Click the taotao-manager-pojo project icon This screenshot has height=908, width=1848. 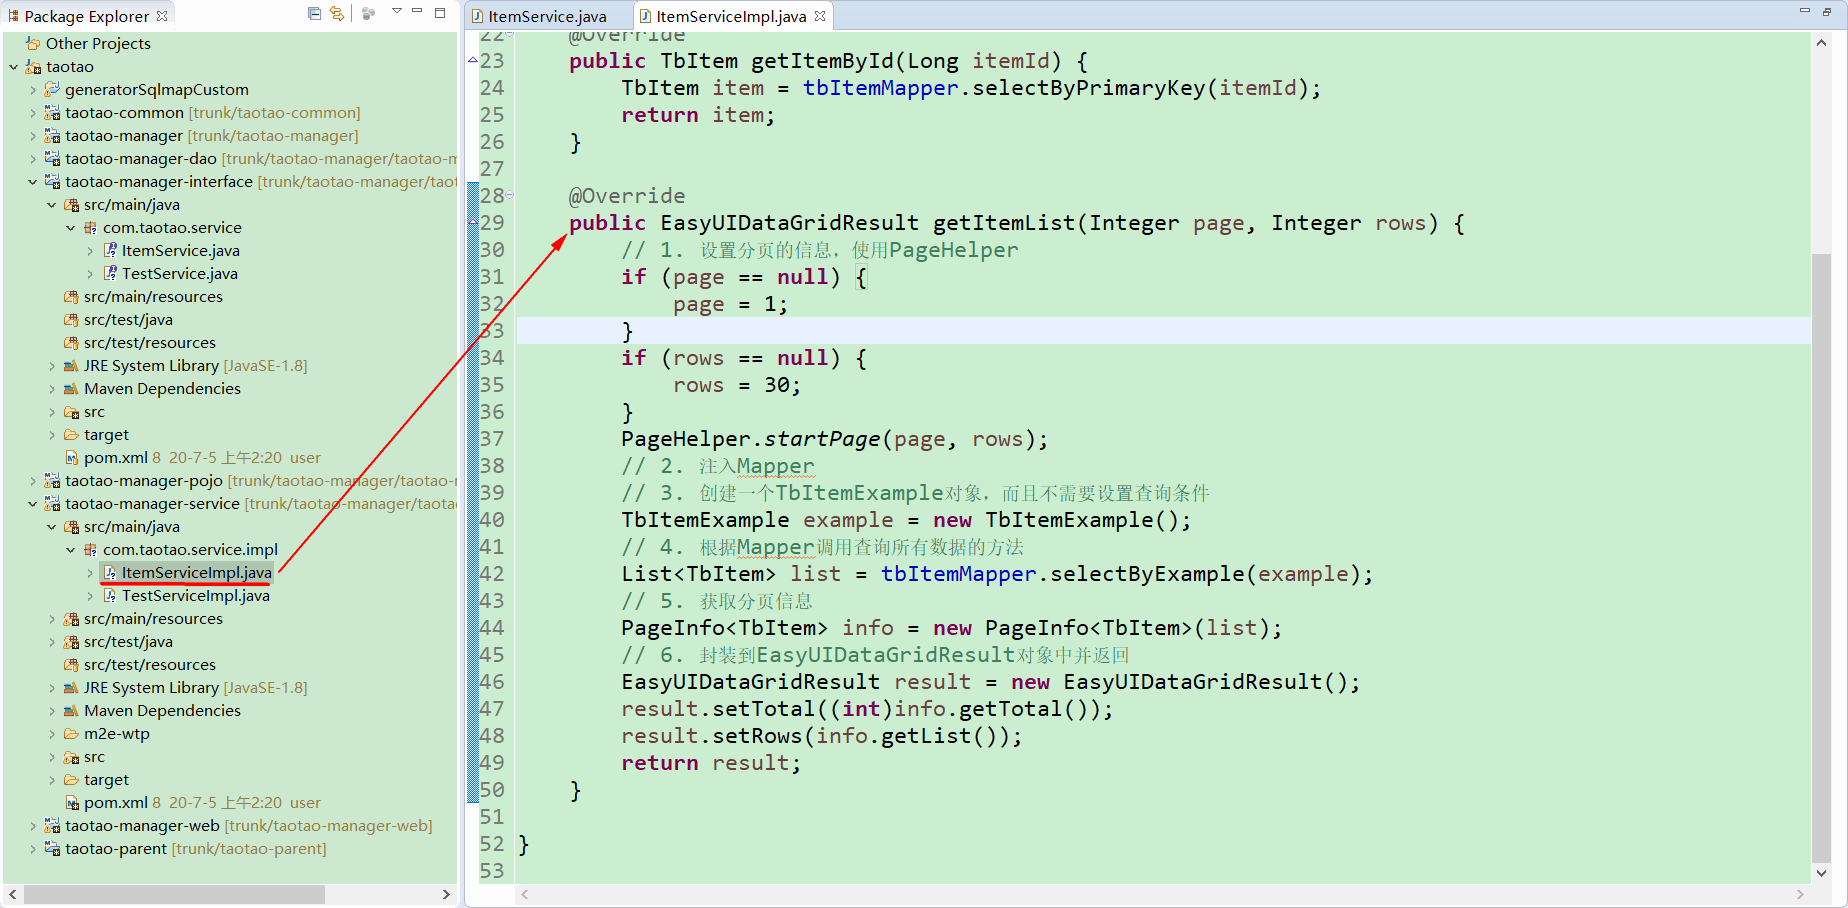52,480
